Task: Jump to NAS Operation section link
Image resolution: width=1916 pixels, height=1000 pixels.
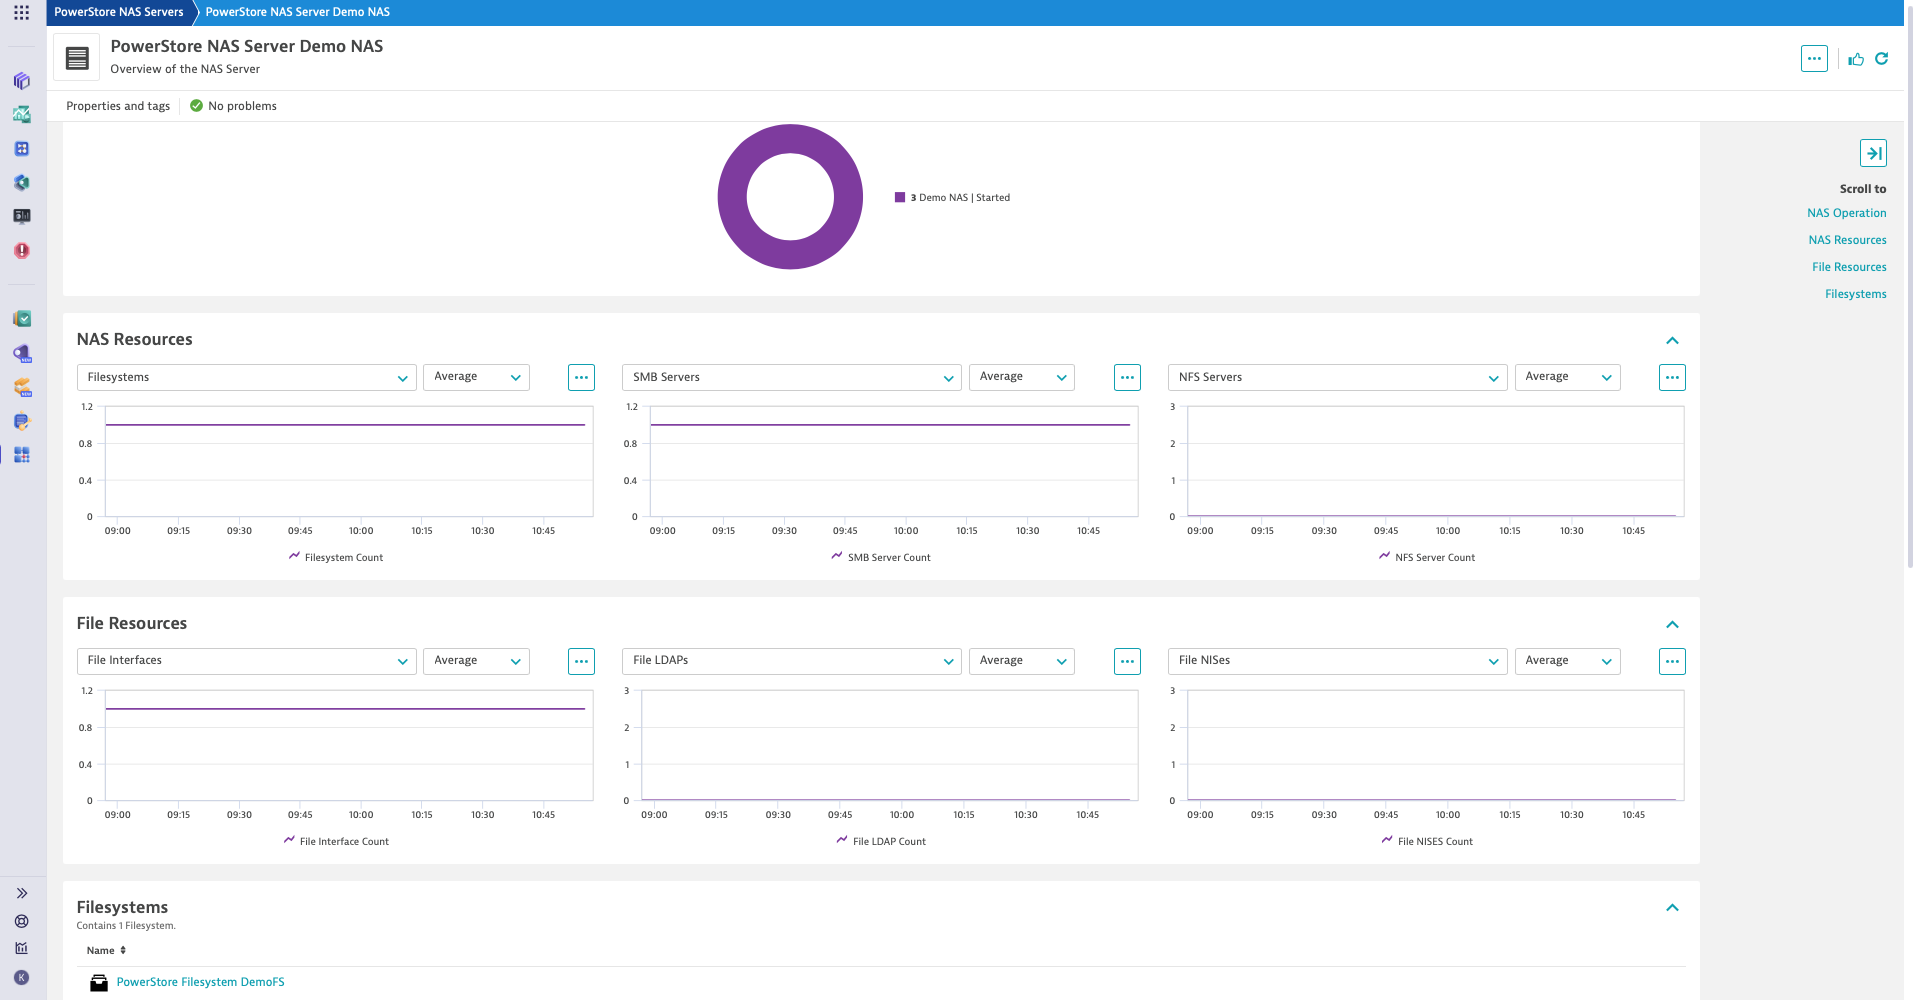Action: click(x=1846, y=213)
